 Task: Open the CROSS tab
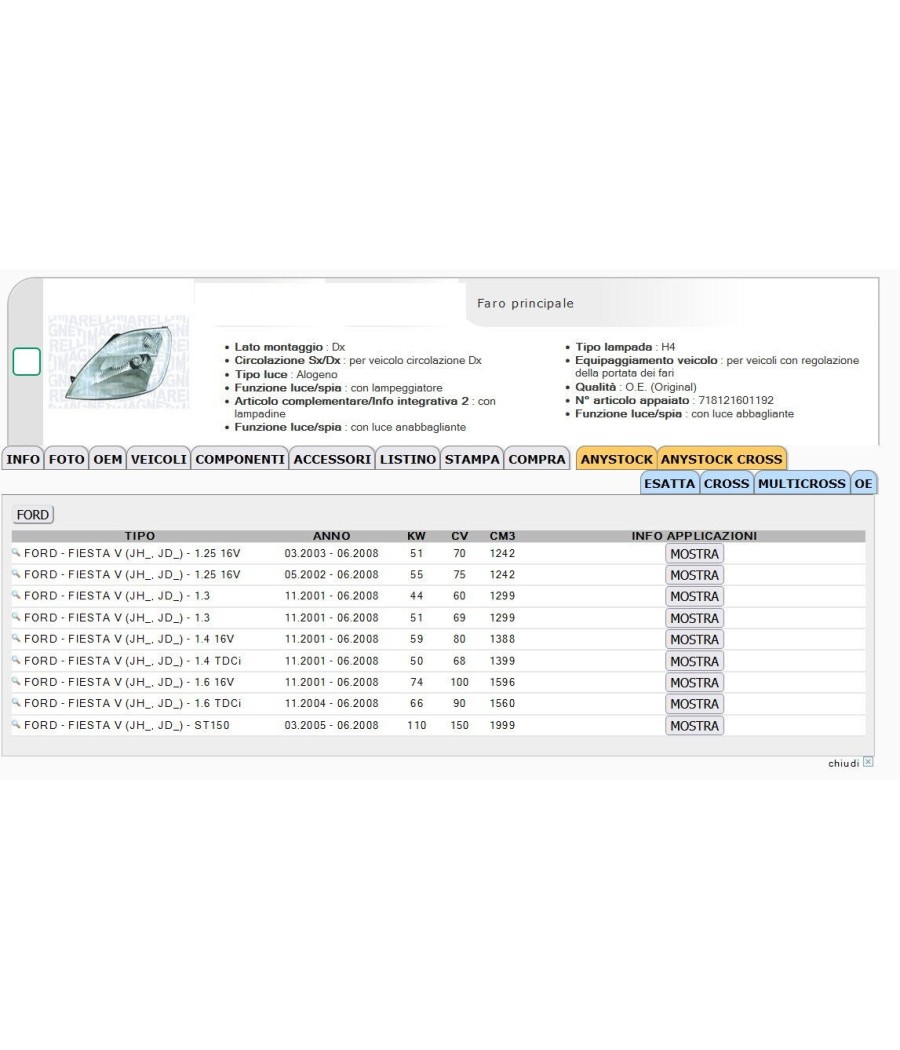(x=727, y=483)
